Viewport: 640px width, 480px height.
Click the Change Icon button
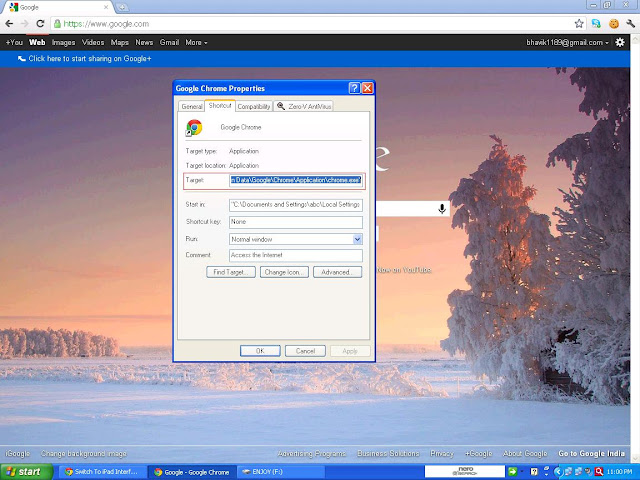click(284, 272)
